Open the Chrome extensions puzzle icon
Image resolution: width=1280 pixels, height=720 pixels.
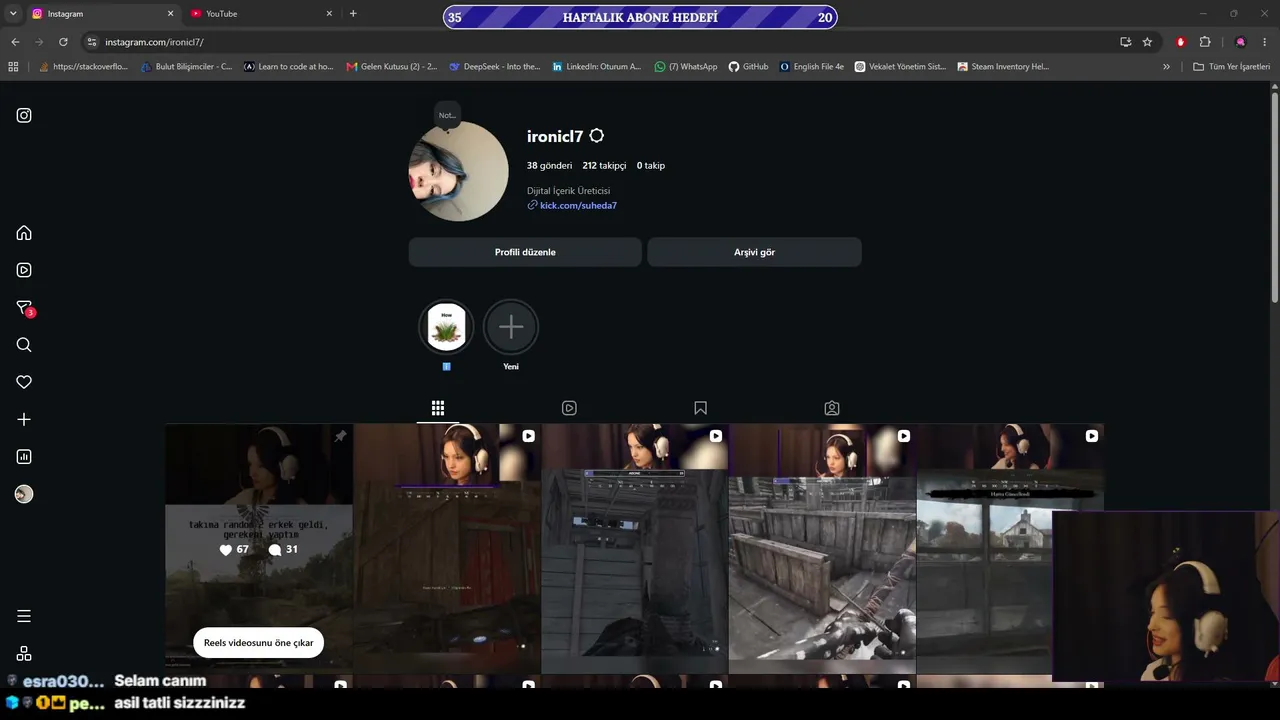point(1205,42)
